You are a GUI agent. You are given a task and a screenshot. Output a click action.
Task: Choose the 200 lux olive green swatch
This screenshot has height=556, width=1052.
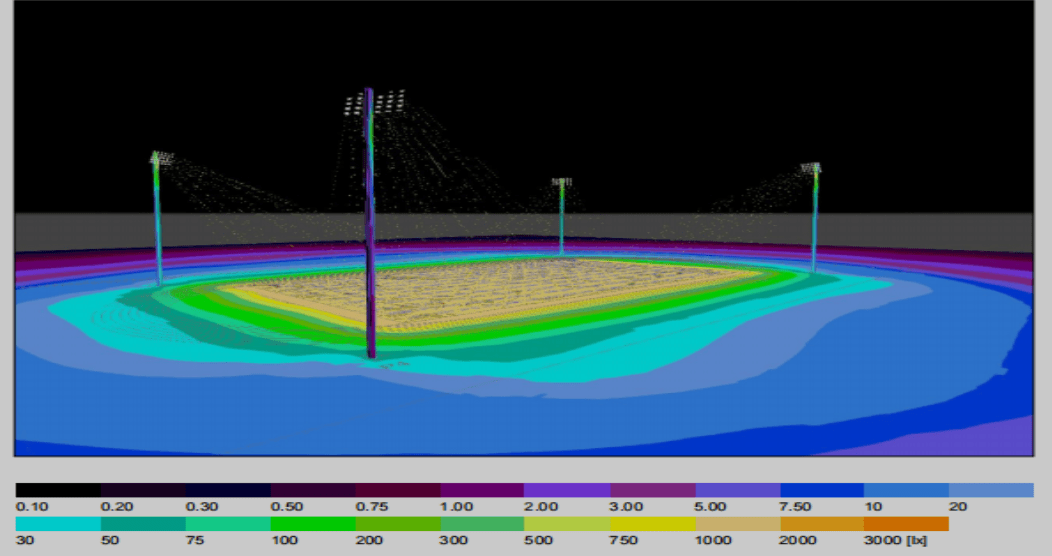(398, 523)
